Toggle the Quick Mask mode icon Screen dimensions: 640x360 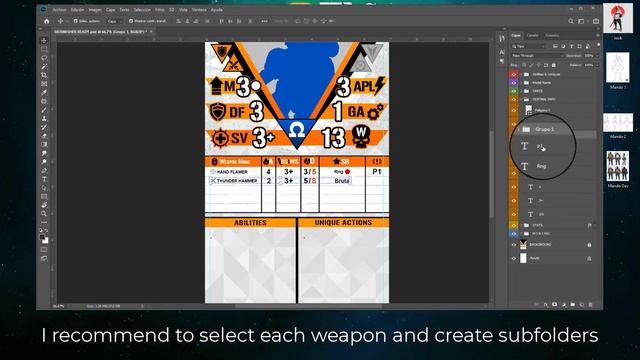44,249
